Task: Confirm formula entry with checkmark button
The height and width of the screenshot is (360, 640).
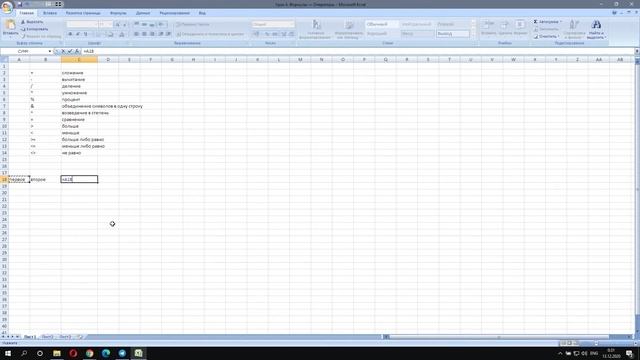Action: pyautogui.click(x=70, y=51)
